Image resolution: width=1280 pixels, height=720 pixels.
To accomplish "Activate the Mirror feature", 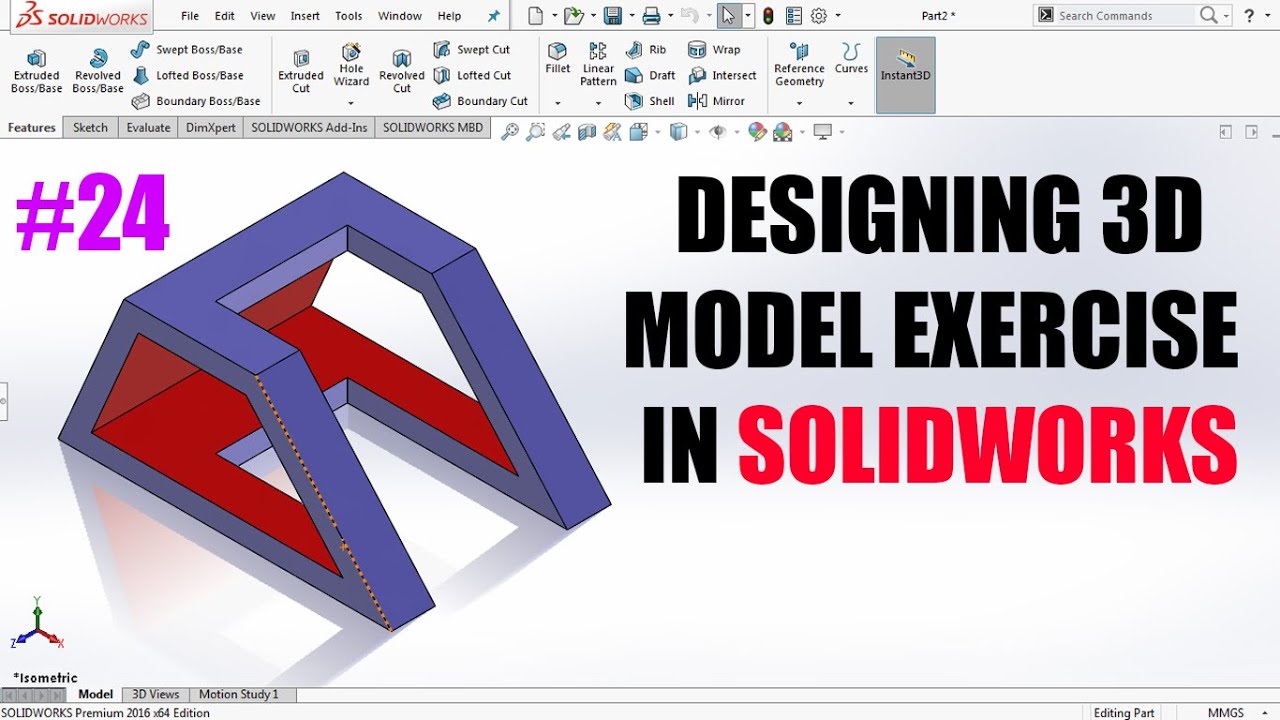I will tap(717, 101).
